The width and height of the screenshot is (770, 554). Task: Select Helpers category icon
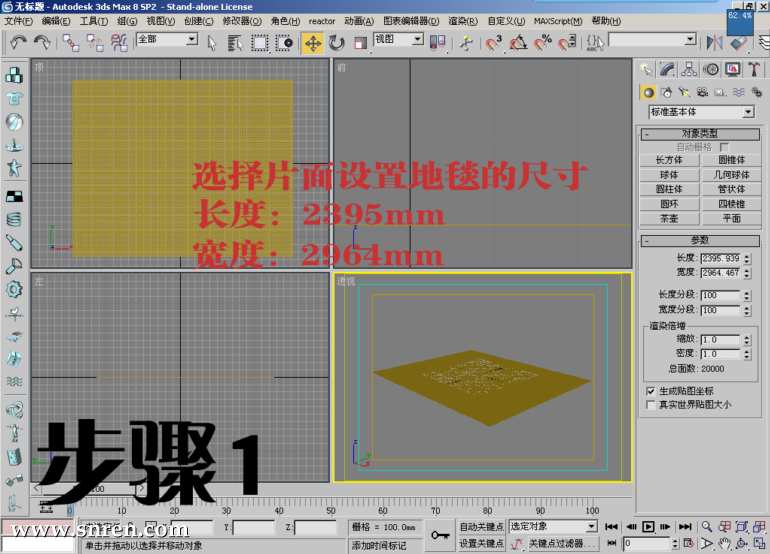(x=720, y=92)
